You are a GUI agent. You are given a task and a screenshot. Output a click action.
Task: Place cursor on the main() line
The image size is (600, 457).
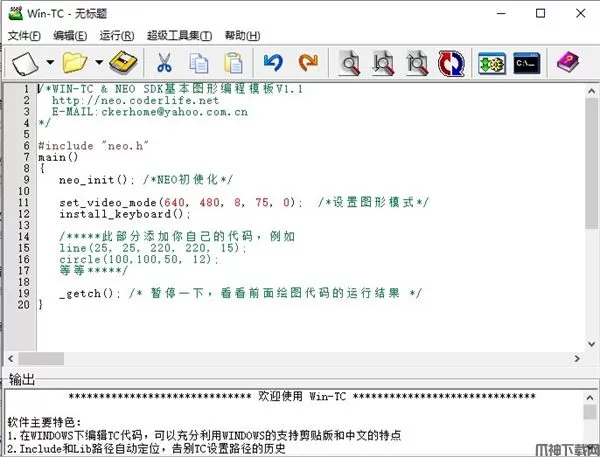58,157
